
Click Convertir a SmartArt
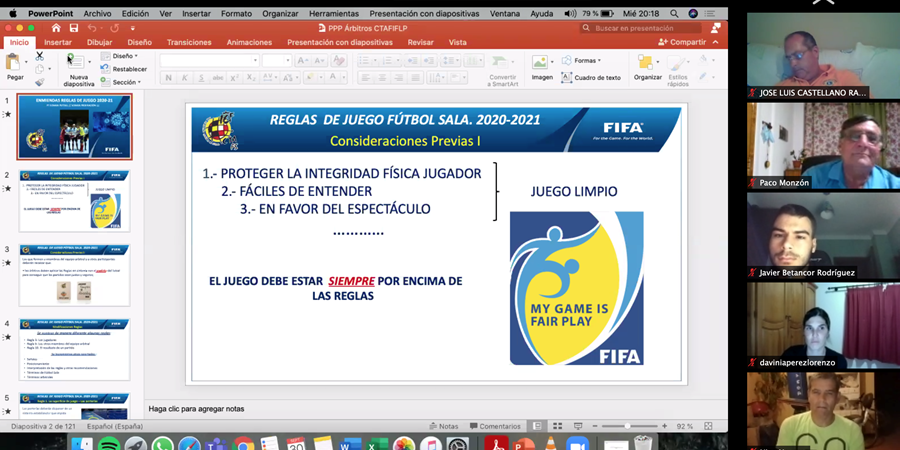coord(503,71)
